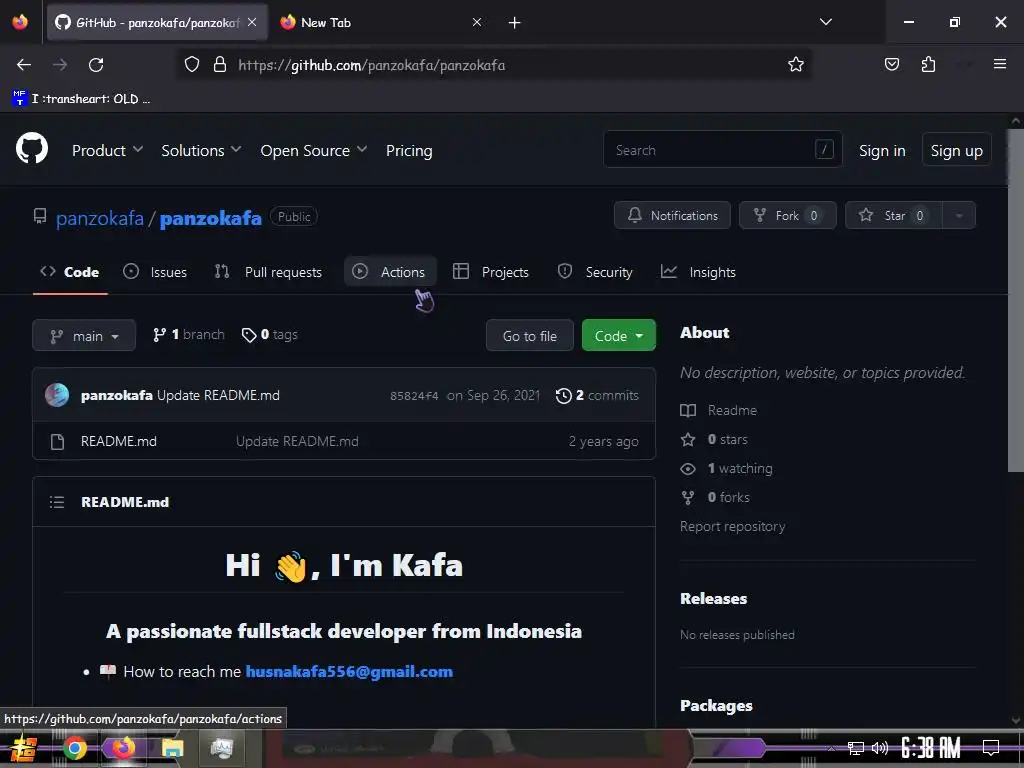This screenshot has height=768, width=1024.
Task: Click the page vertical scrollbar thumb
Action: click(x=1016, y=300)
